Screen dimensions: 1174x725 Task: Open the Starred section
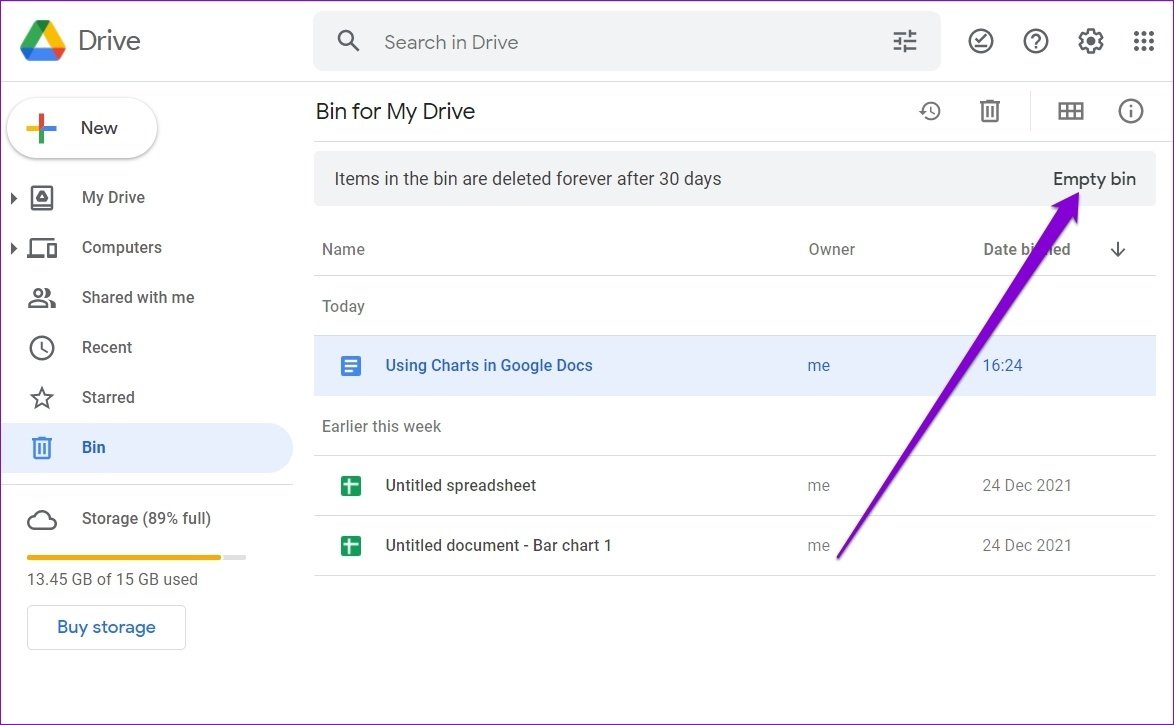coord(108,398)
